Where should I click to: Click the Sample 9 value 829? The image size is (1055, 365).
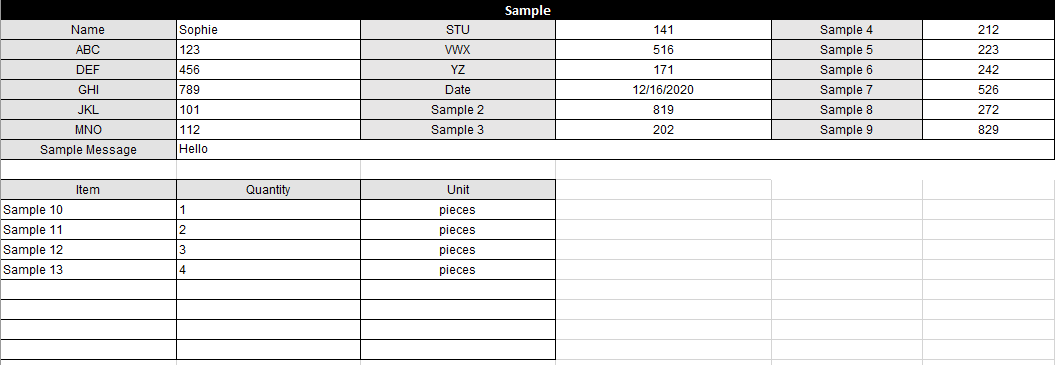[988, 130]
